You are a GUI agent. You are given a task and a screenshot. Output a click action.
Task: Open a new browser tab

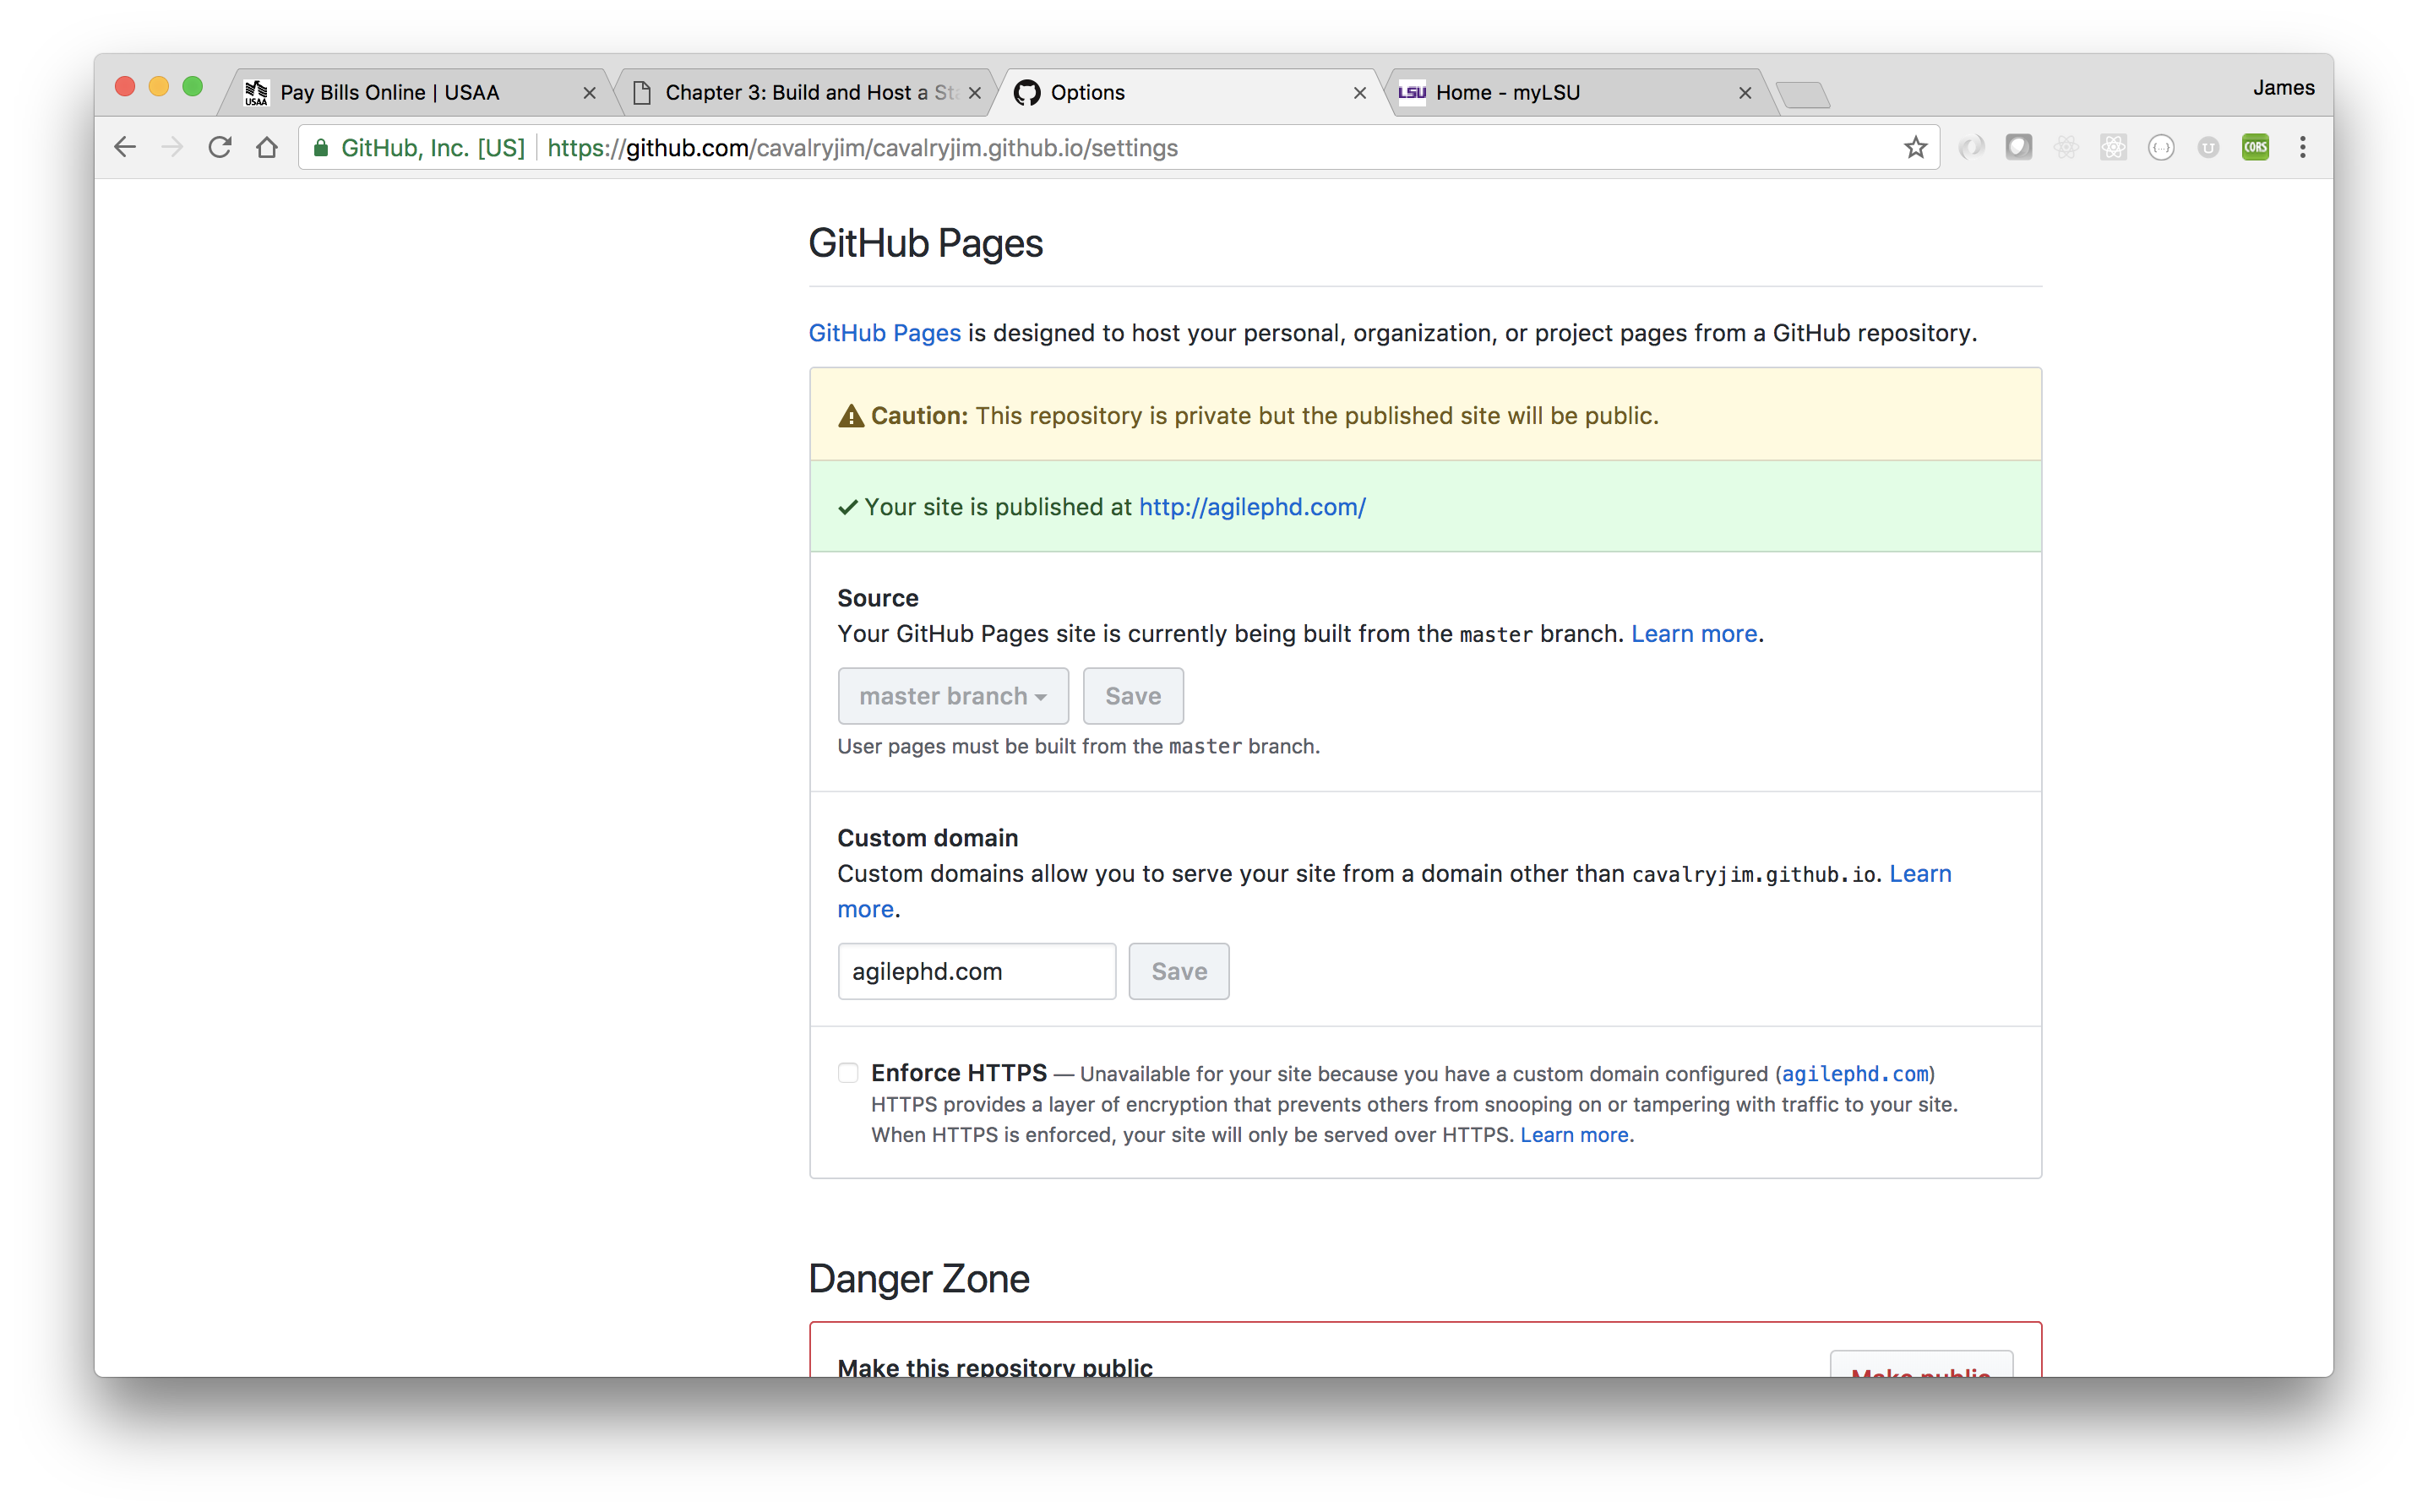click(1803, 95)
